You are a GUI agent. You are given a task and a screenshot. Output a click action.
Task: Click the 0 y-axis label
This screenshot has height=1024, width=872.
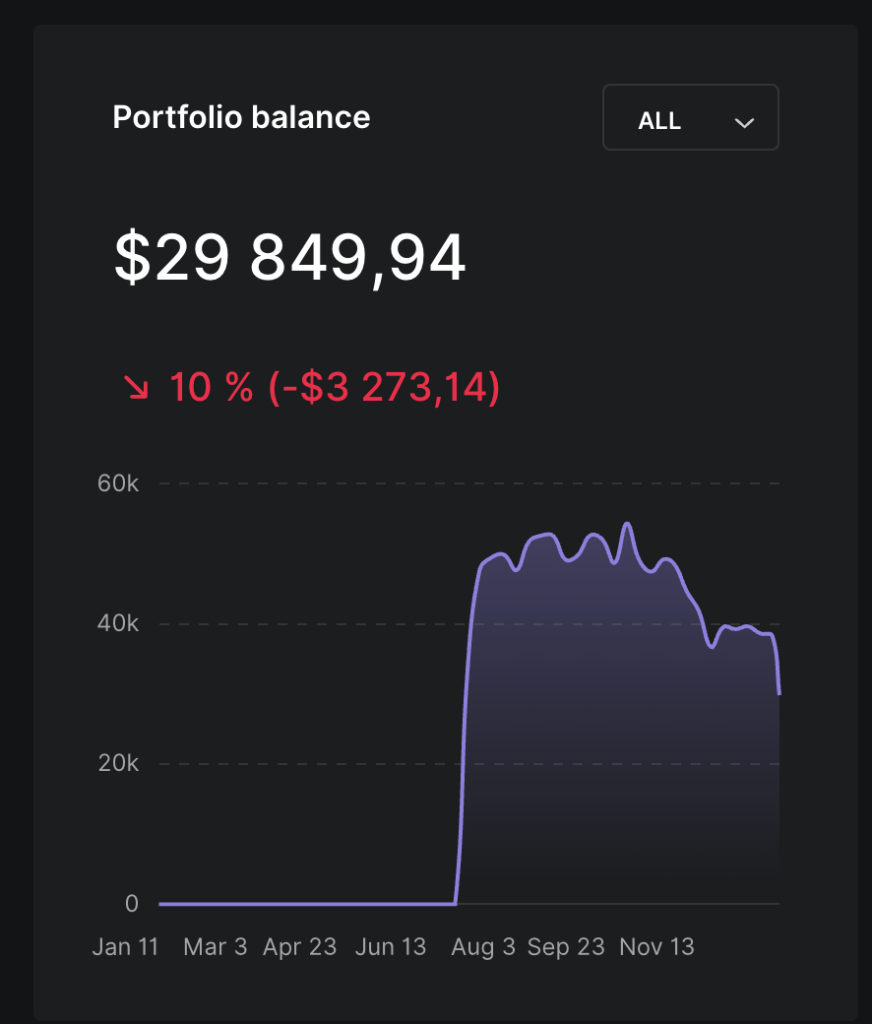[x=131, y=904]
